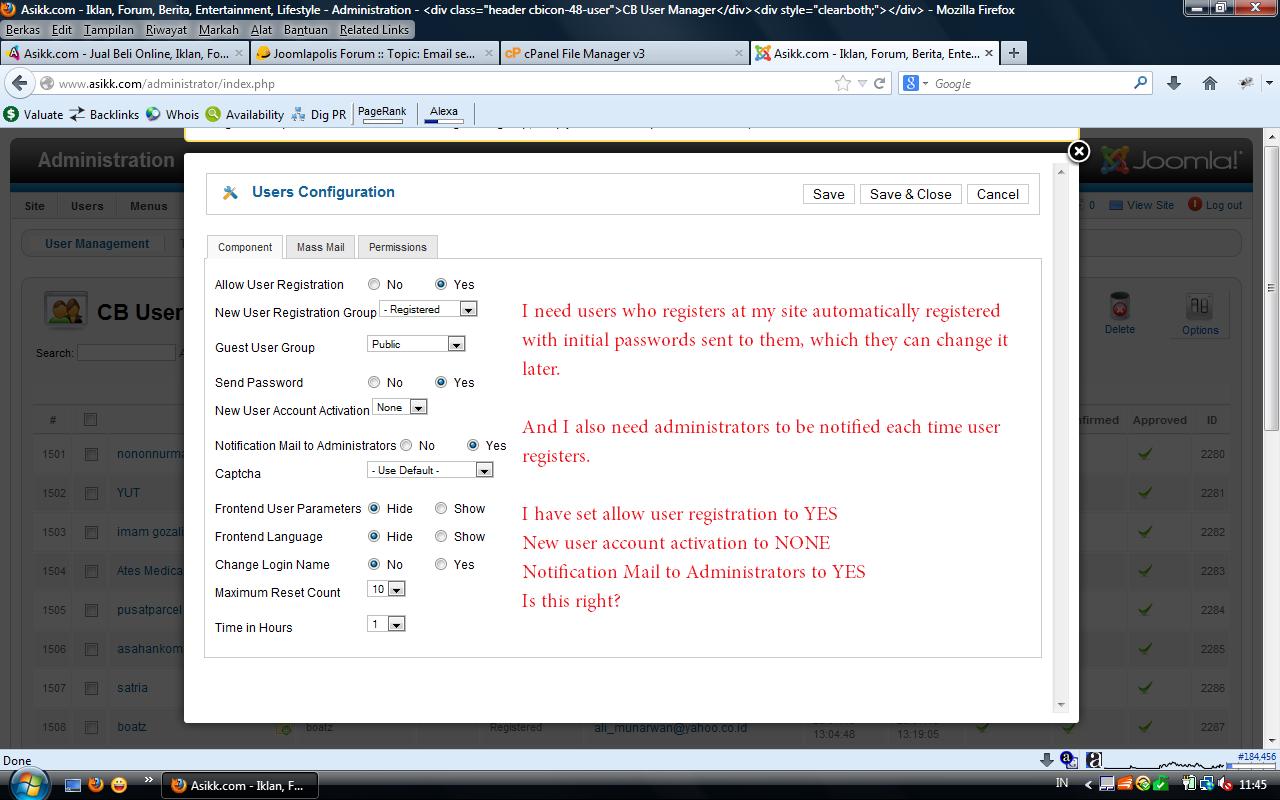Switch to the Joomlapolis Forum browser tab
Screen dimensions: 1280x800
click(x=374, y=53)
